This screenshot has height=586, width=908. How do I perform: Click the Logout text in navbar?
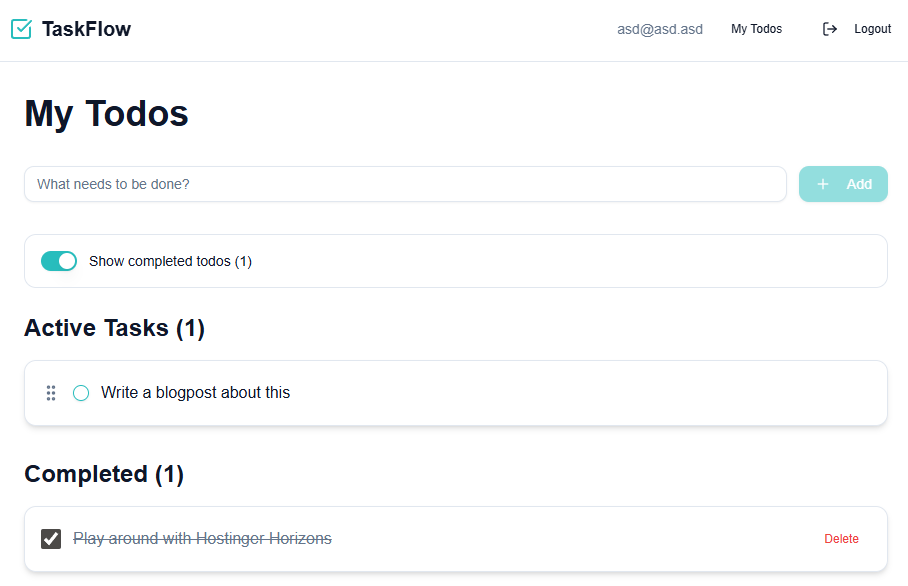click(x=872, y=29)
